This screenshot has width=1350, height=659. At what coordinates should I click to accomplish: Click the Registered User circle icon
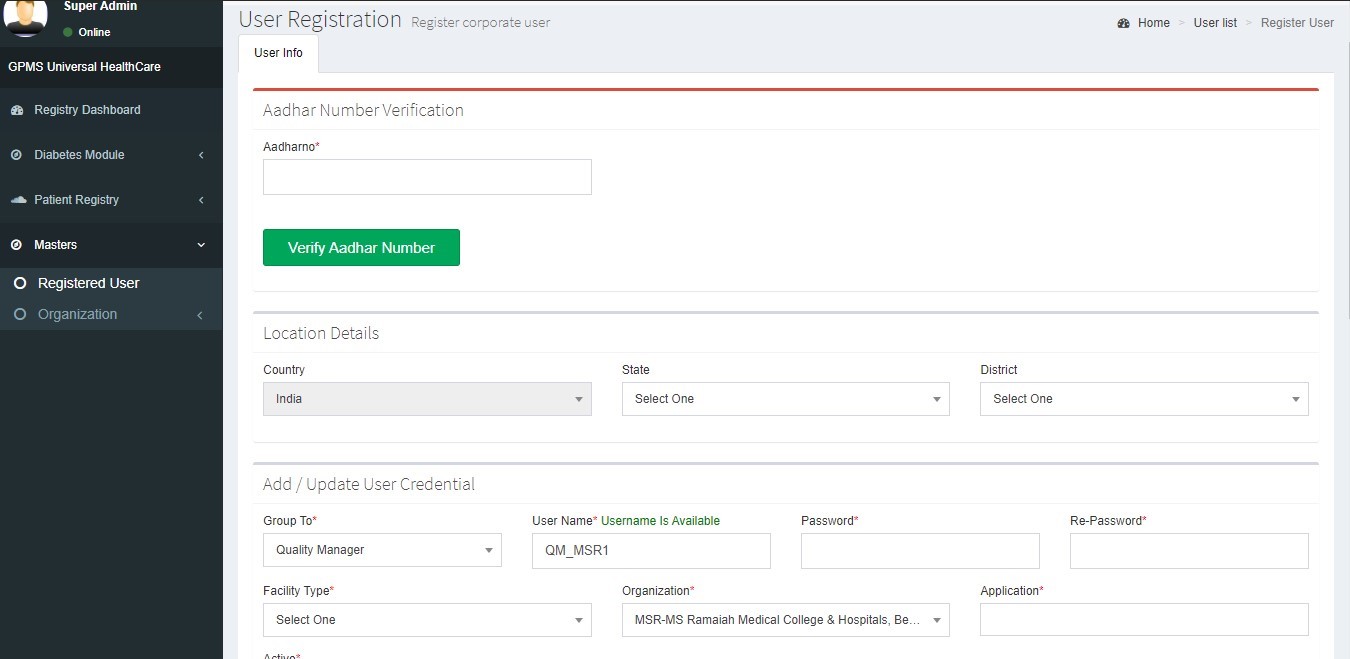click(x=20, y=283)
